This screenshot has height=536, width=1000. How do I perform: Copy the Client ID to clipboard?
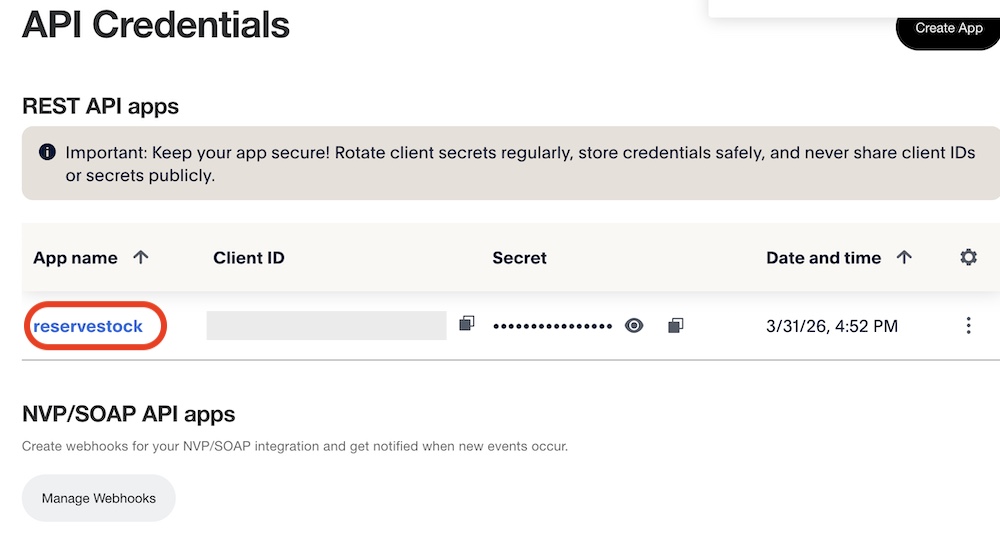coord(466,324)
